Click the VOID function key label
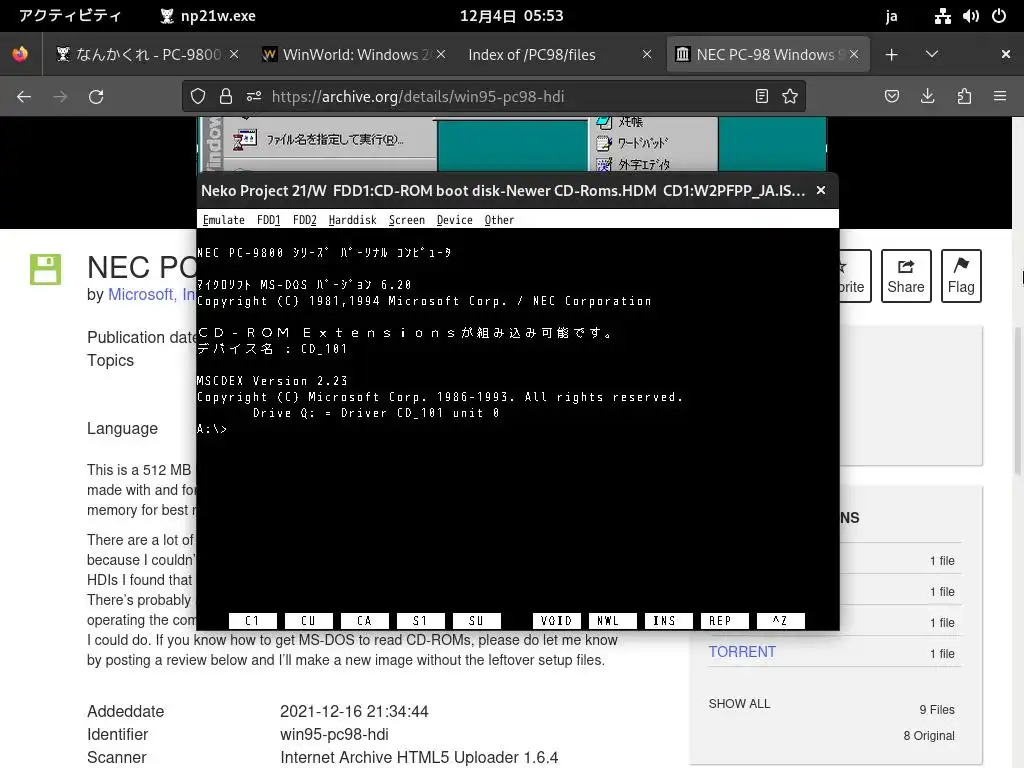 (x=556, y=620)
